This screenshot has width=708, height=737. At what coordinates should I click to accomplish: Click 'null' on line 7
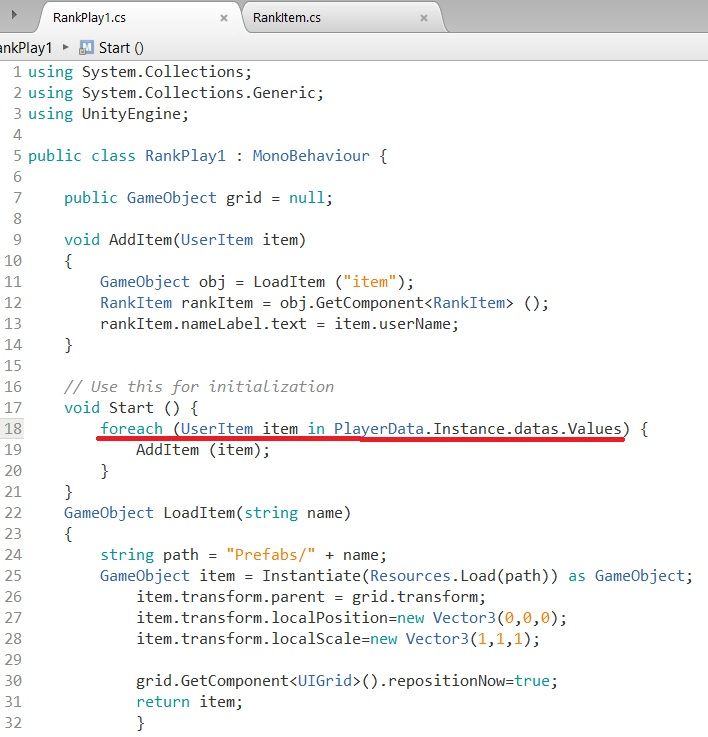[x=307, y=198]
